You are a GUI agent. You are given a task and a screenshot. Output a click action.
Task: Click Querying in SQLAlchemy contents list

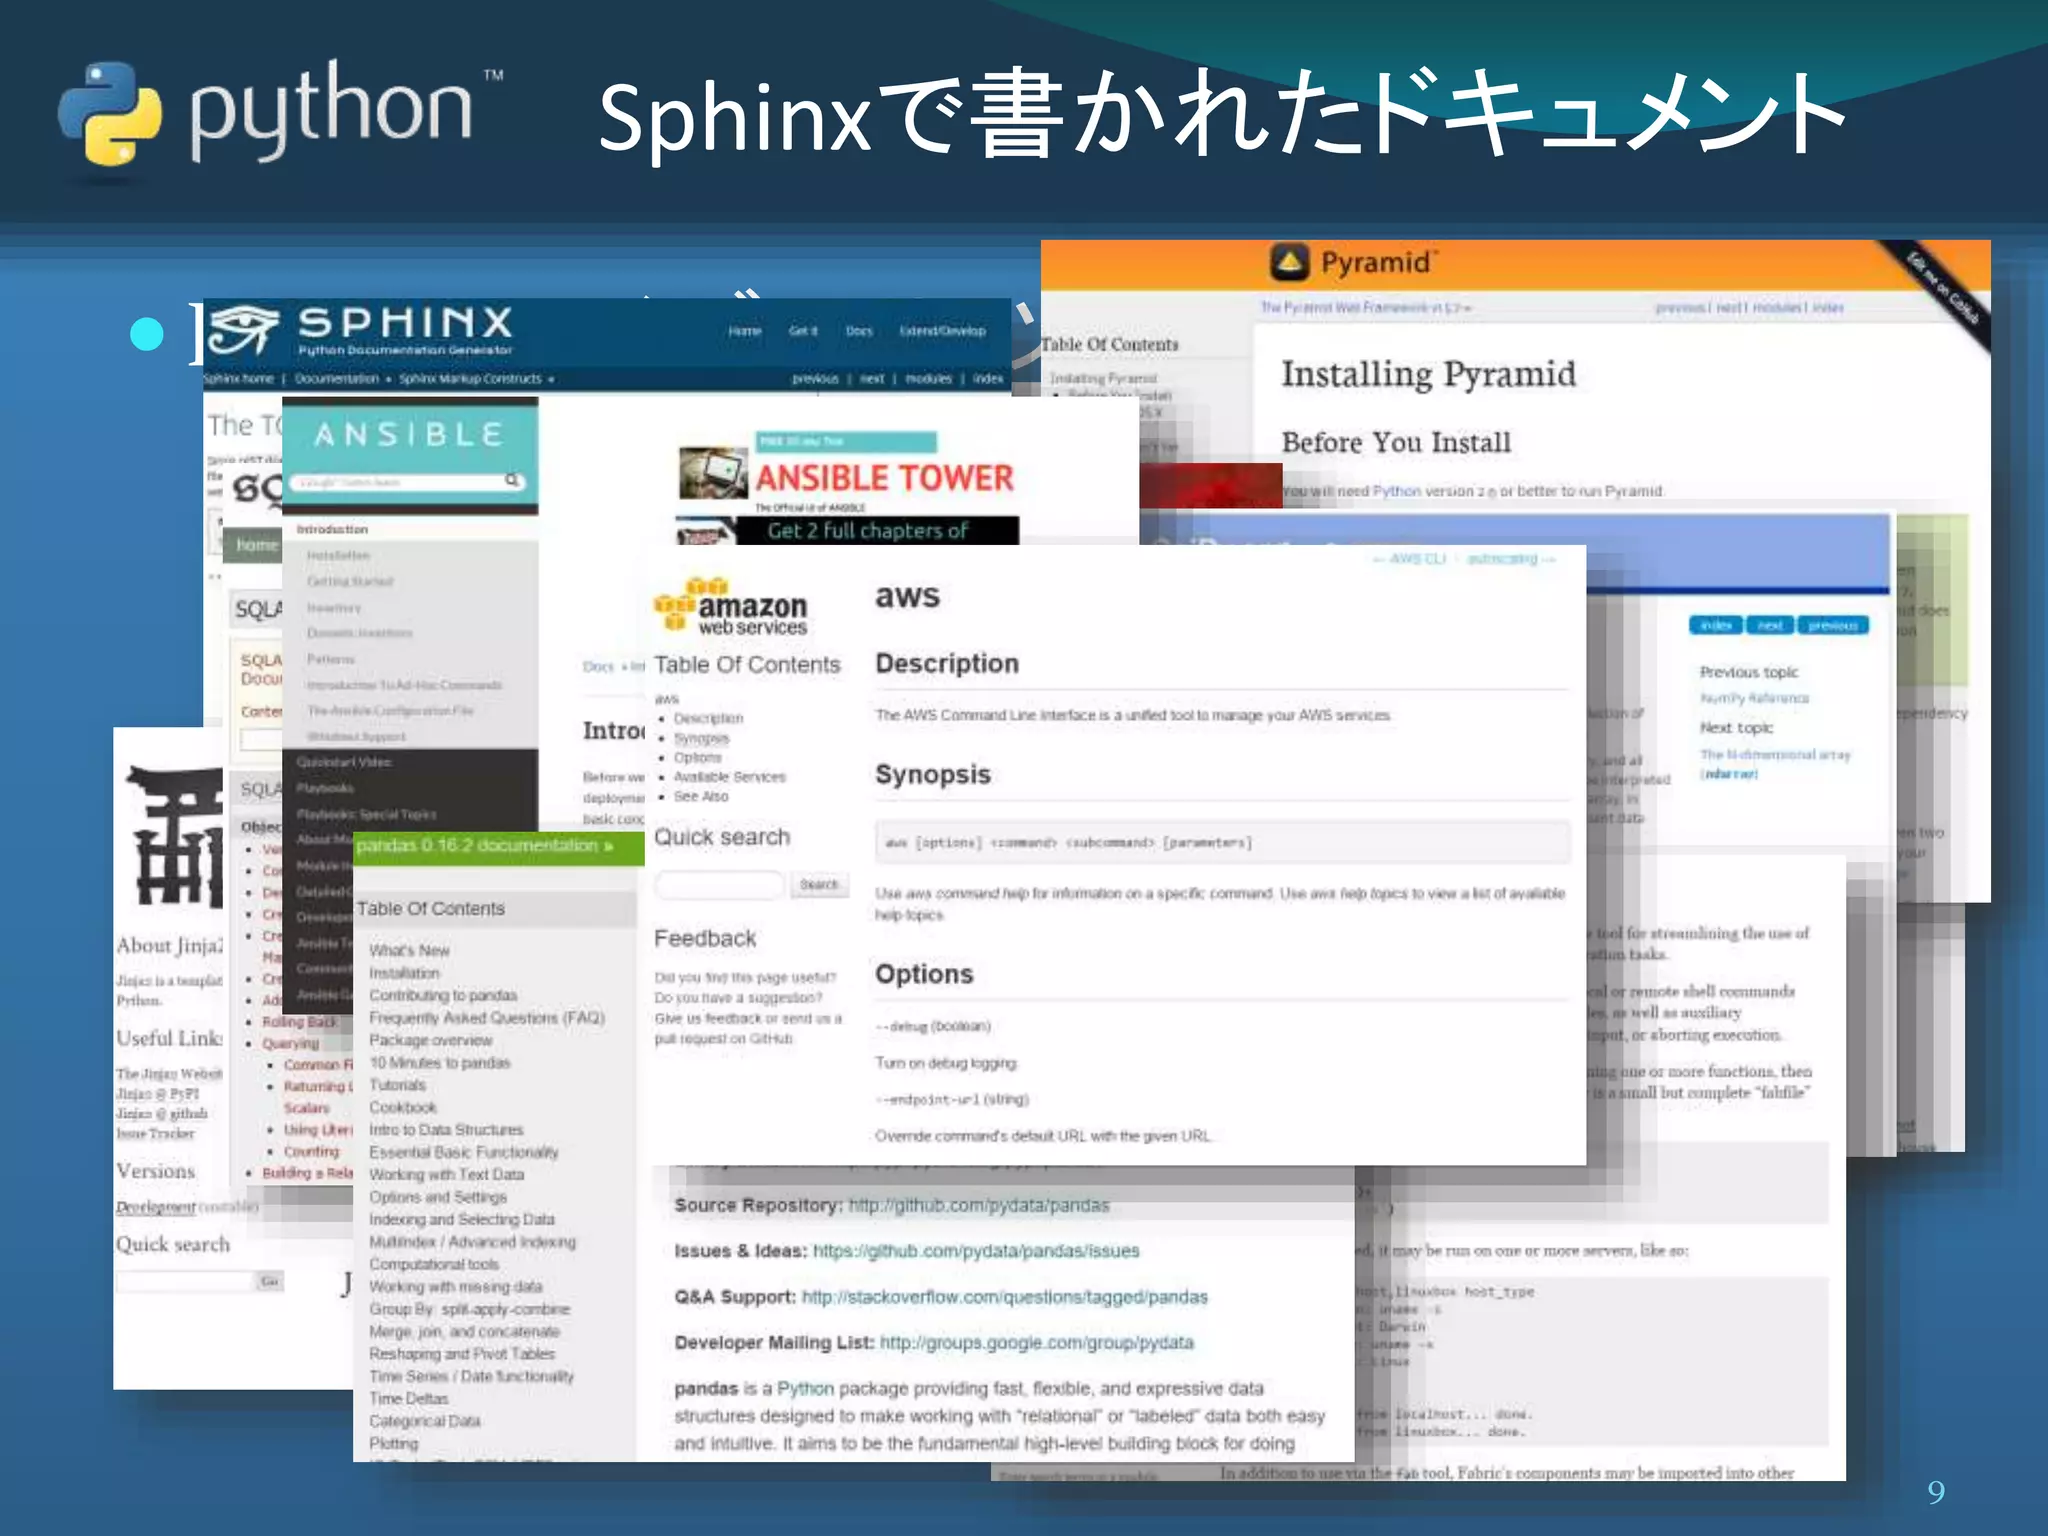[290, 1044]
